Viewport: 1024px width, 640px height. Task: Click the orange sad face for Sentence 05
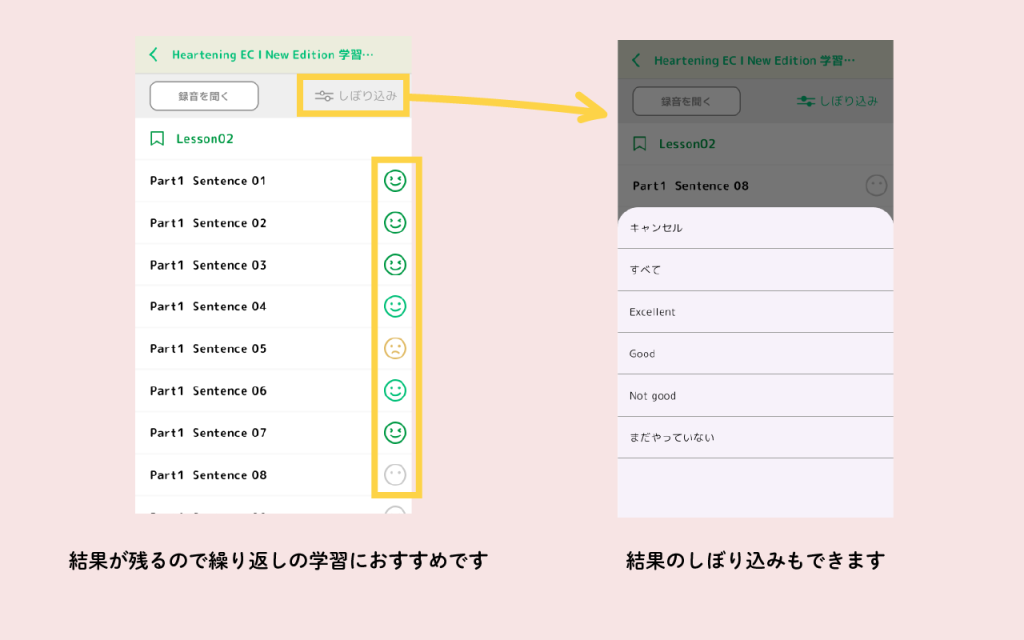point(395,349)
